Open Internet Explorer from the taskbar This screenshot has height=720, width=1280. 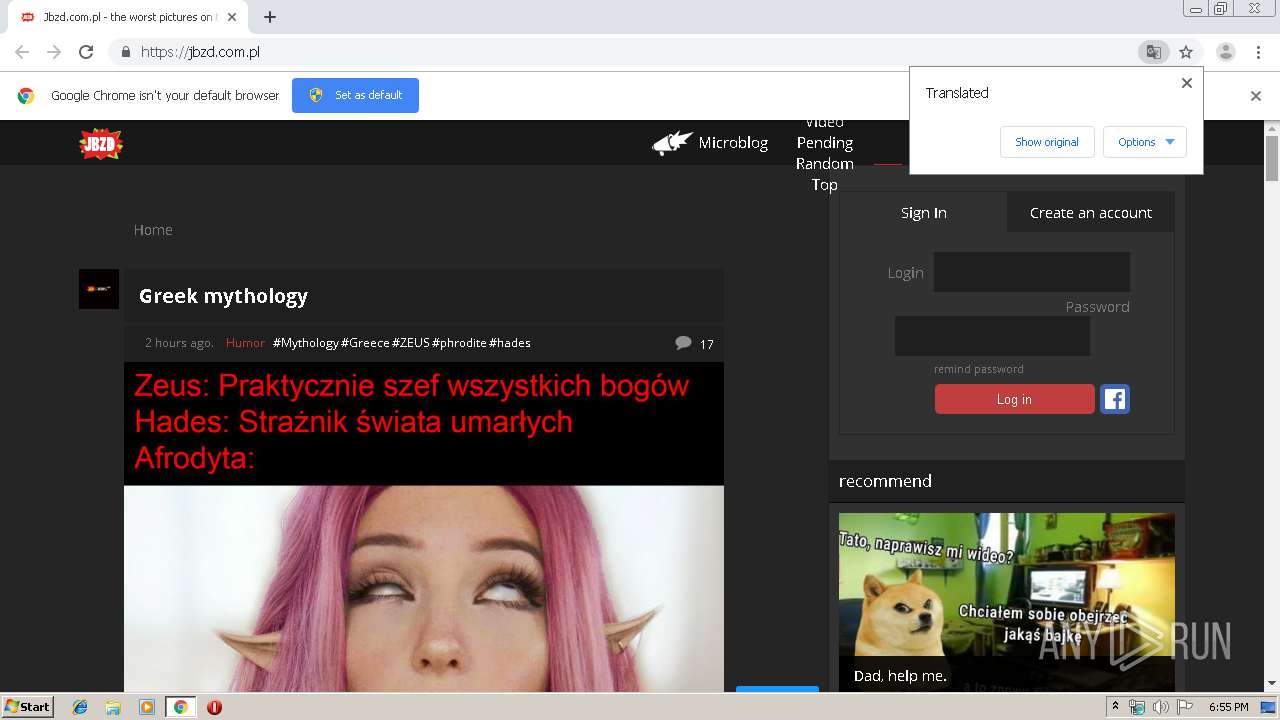tap(80, 707)
